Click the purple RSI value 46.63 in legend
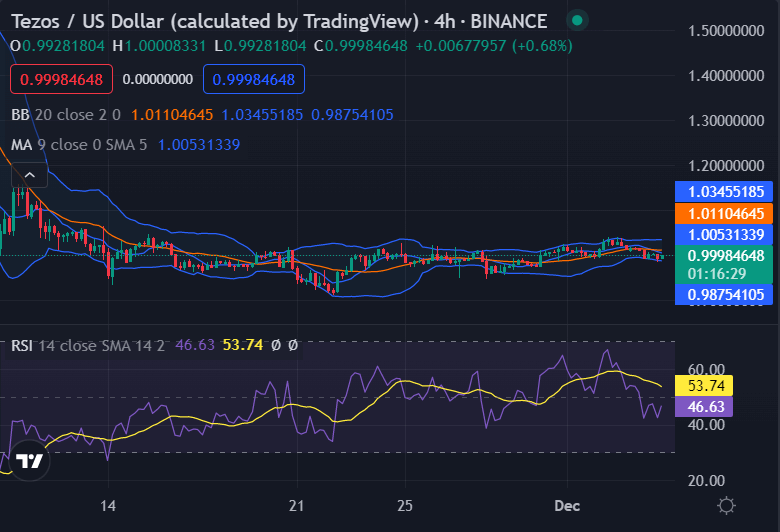 (195, 345)
